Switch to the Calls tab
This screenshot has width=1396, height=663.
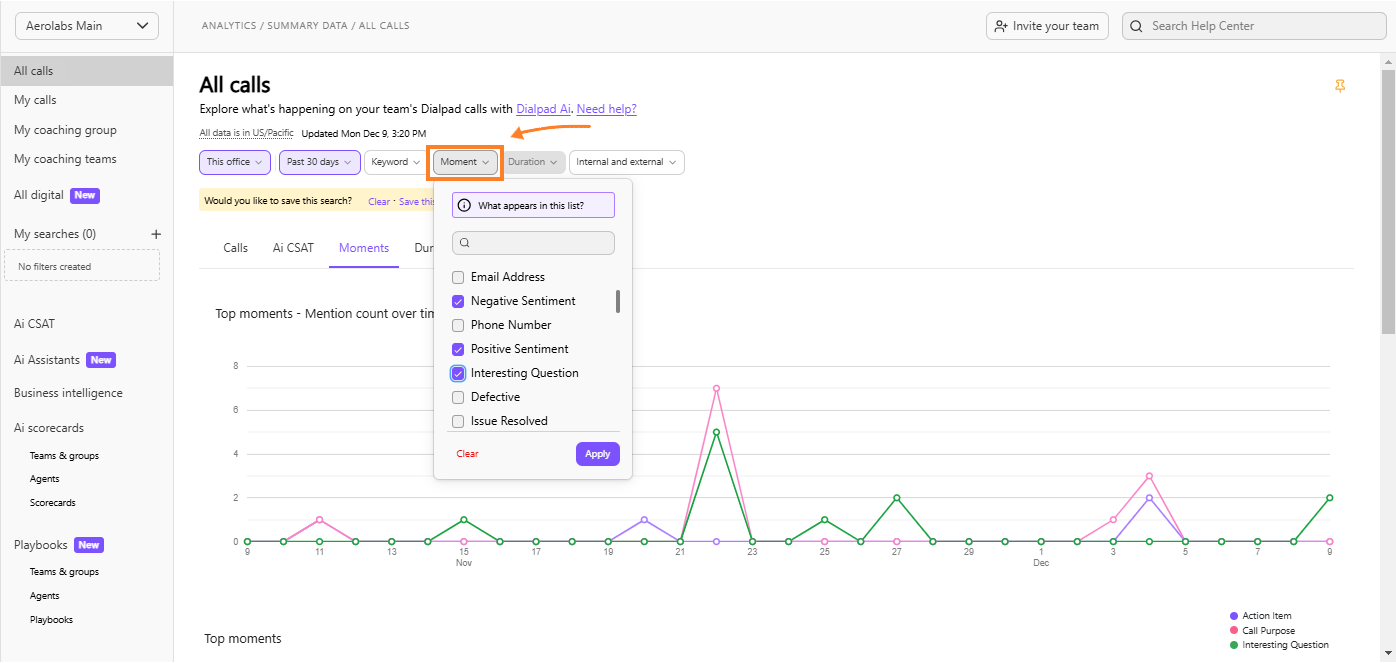(x=236, y=248)
